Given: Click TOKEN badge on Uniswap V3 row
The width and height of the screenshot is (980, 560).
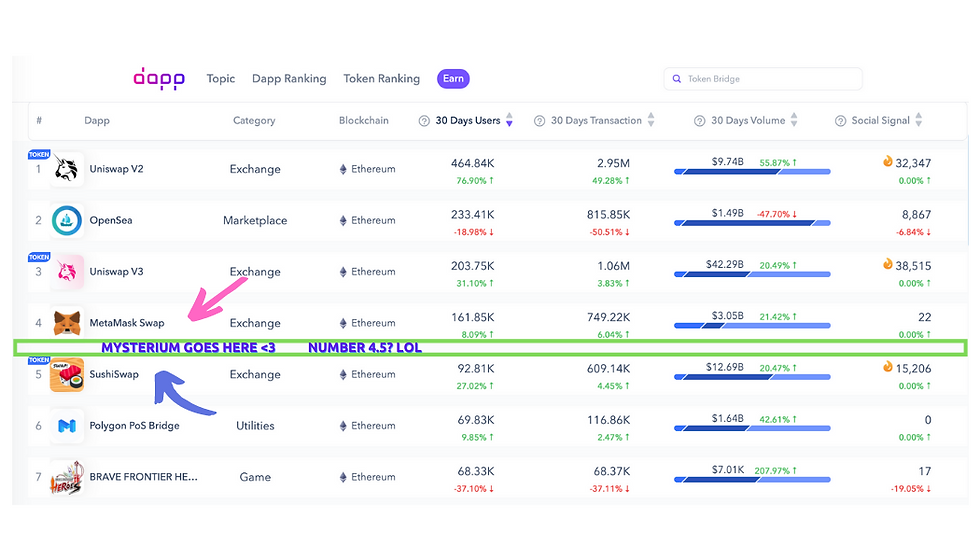Looking at the screenshot, I should click(x=39, y=257).
